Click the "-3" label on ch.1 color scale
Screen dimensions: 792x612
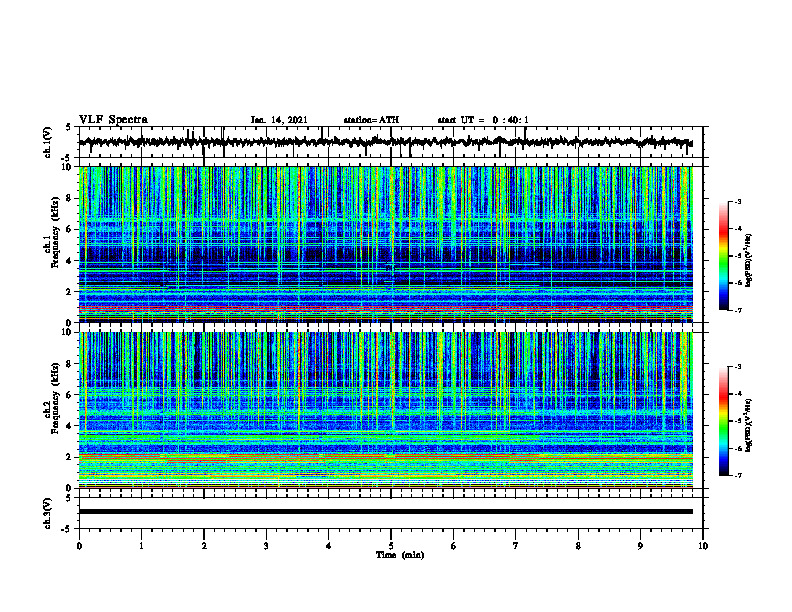pos(737,201)
